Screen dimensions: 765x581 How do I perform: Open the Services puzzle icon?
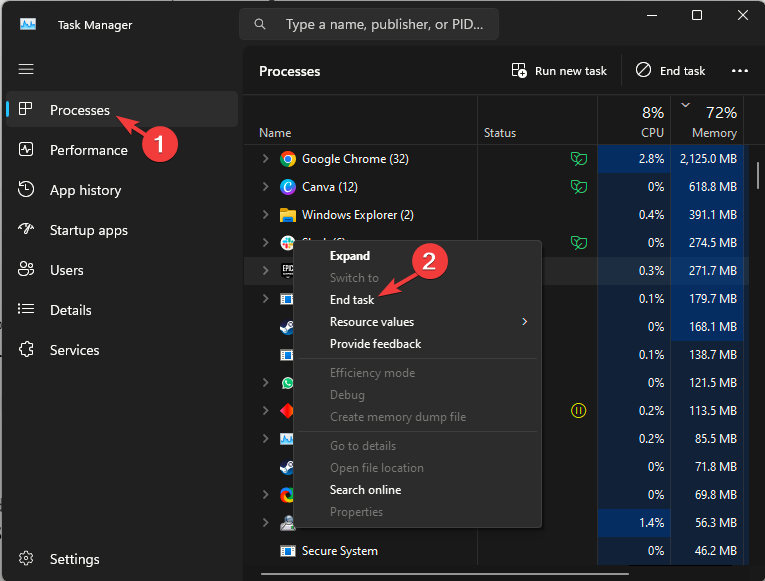[x=27, y=350]
